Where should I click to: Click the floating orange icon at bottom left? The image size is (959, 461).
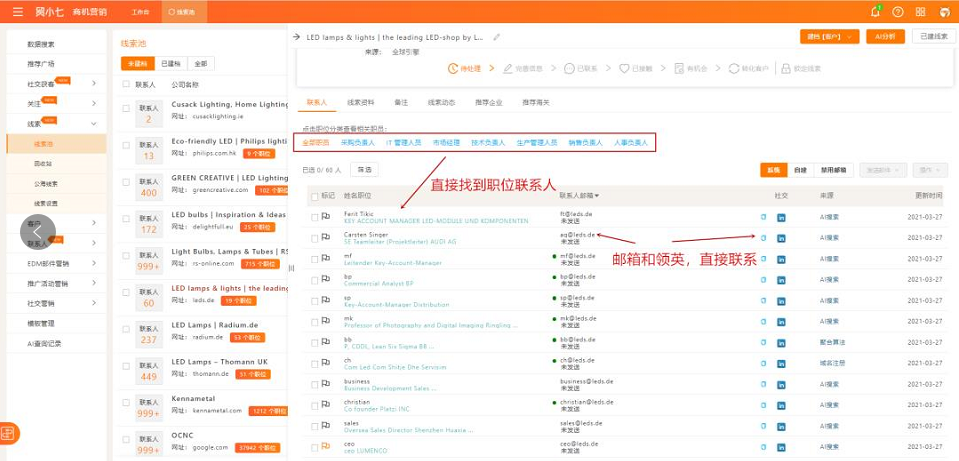9,433
